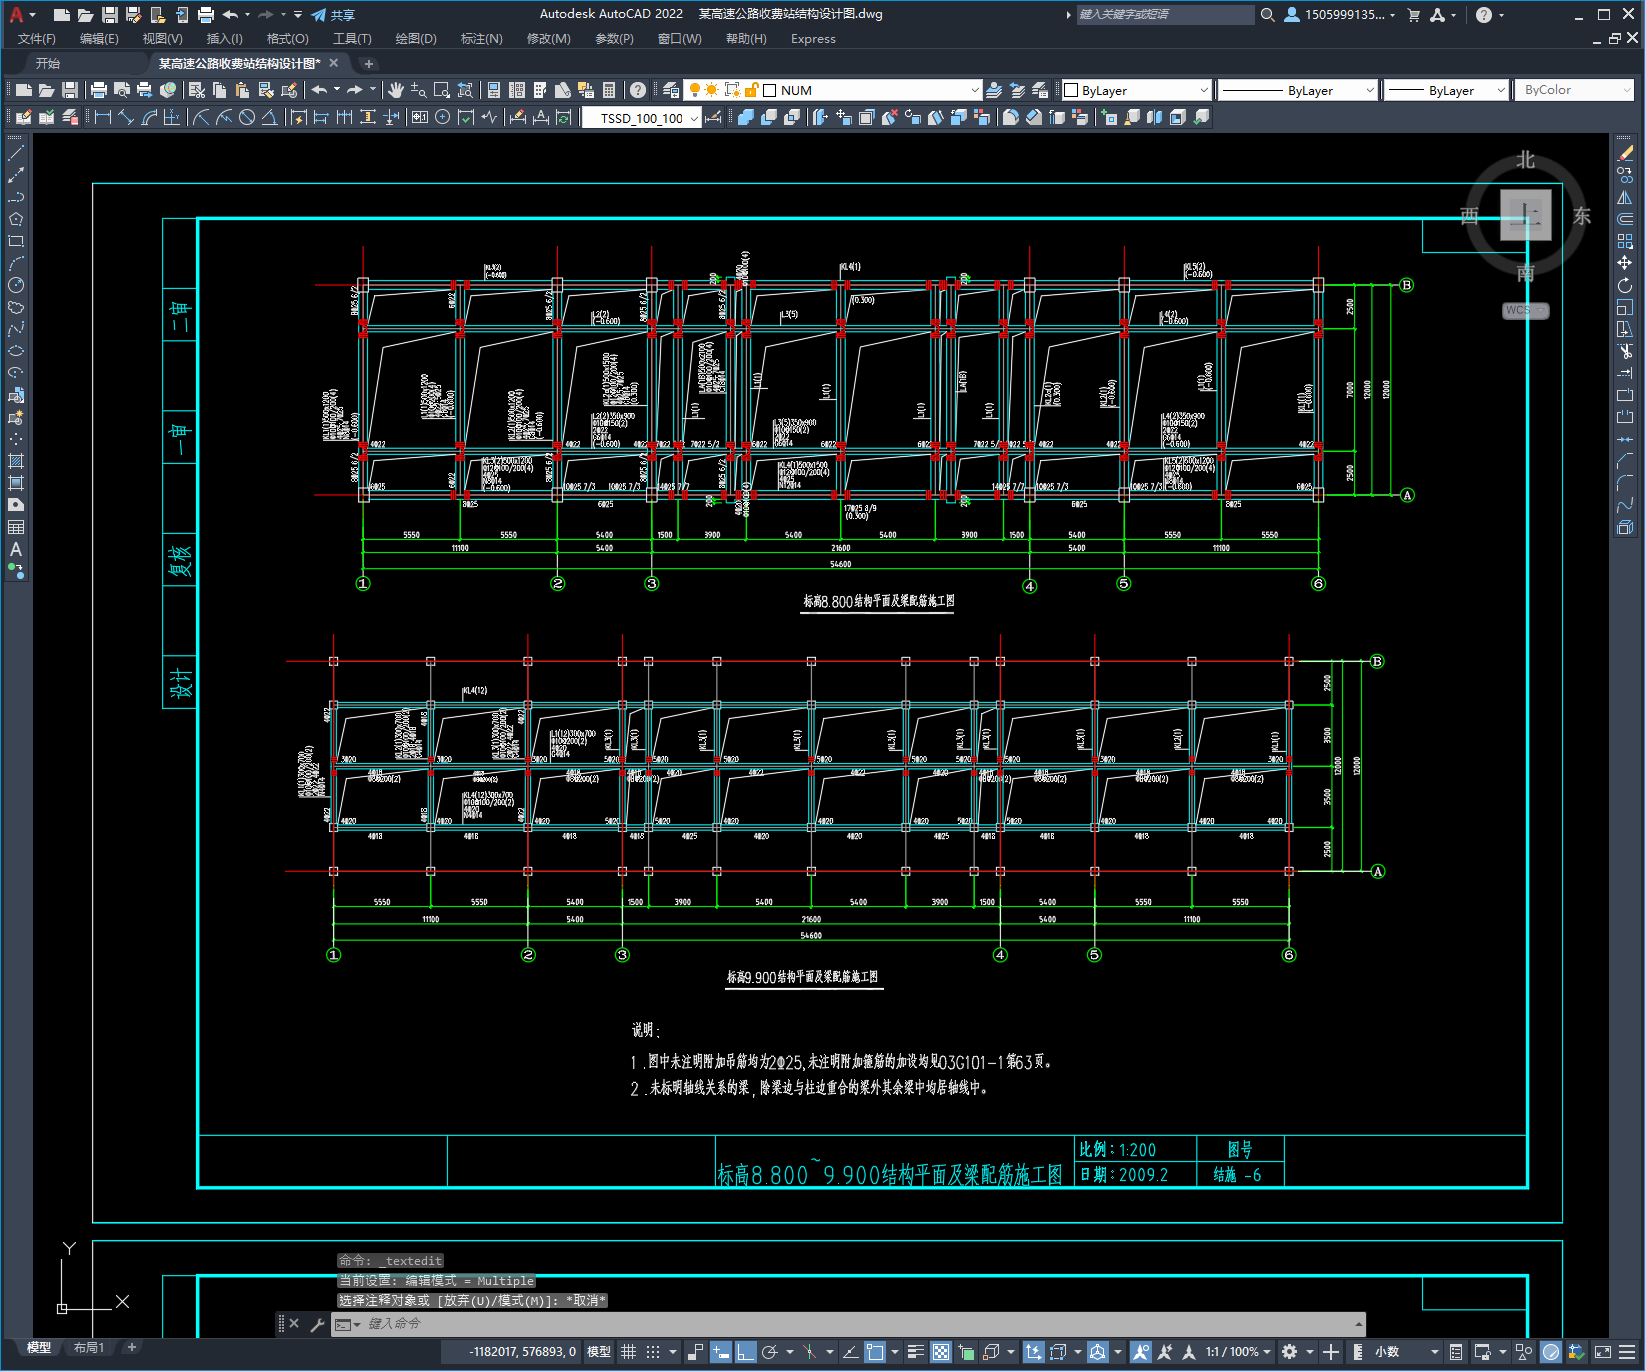Viewport: 1645px width, 1371px height.
Task: Click the WCS label under view cube
Action: click(x=1525, y=310)
